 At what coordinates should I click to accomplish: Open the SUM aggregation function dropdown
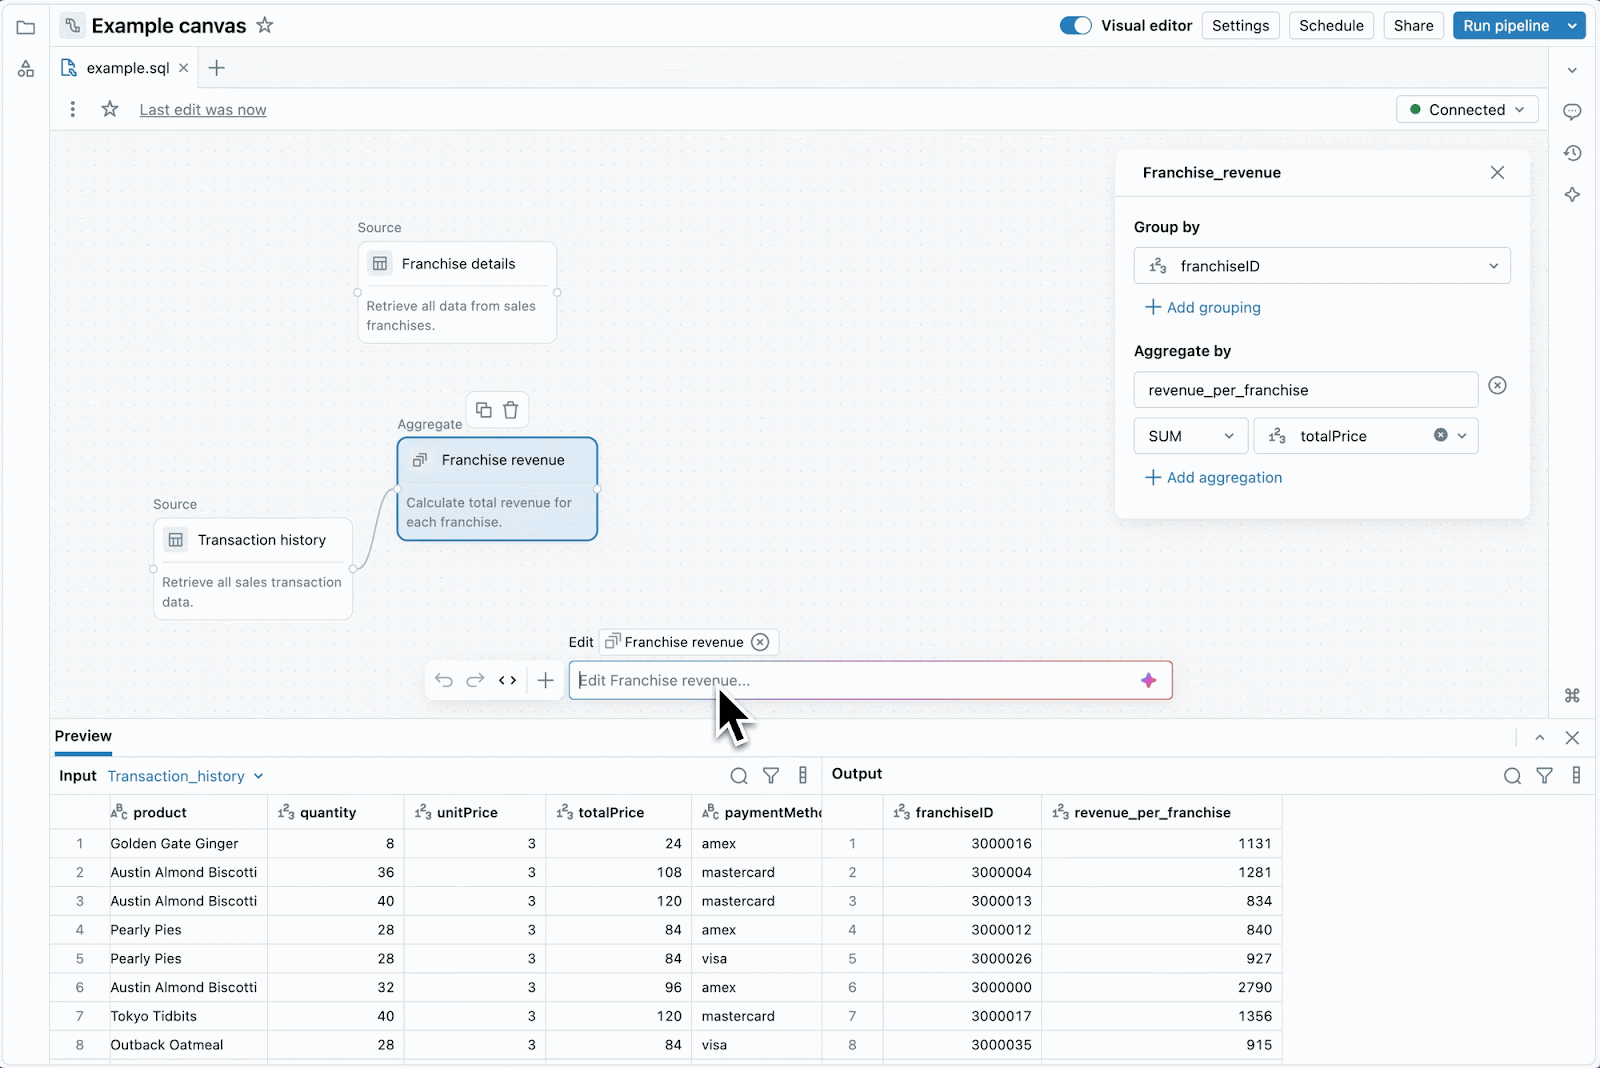pyautogui.click(x=1190, y=436)
